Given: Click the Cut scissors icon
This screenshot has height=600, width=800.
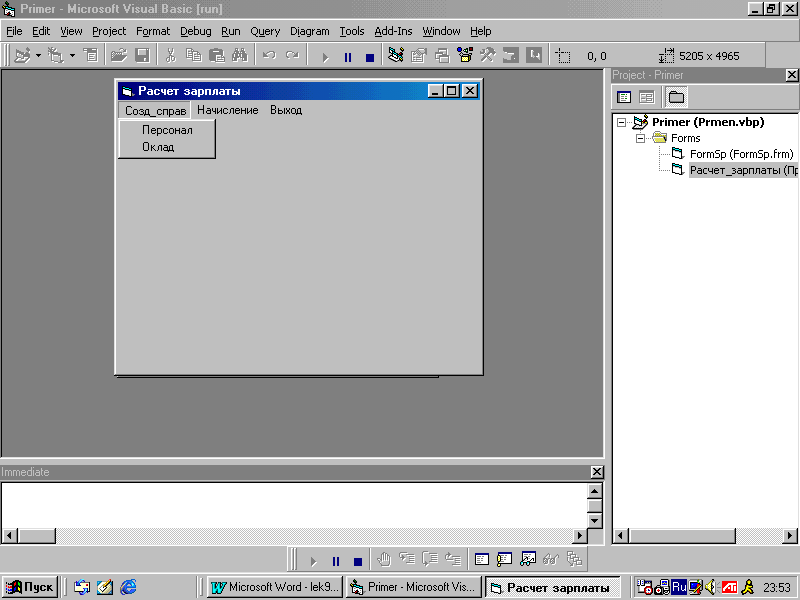Looking at the screenshot, I should coord(170,55).
